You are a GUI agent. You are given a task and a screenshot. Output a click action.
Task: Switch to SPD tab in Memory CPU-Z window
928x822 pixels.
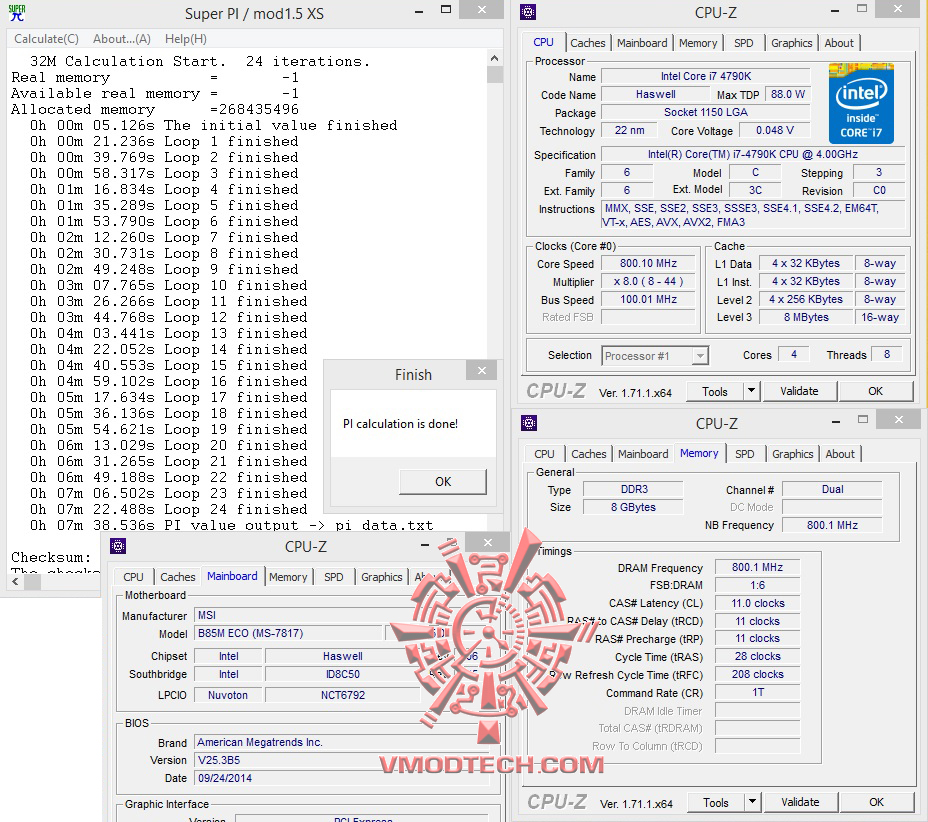(x=745, y=454)
